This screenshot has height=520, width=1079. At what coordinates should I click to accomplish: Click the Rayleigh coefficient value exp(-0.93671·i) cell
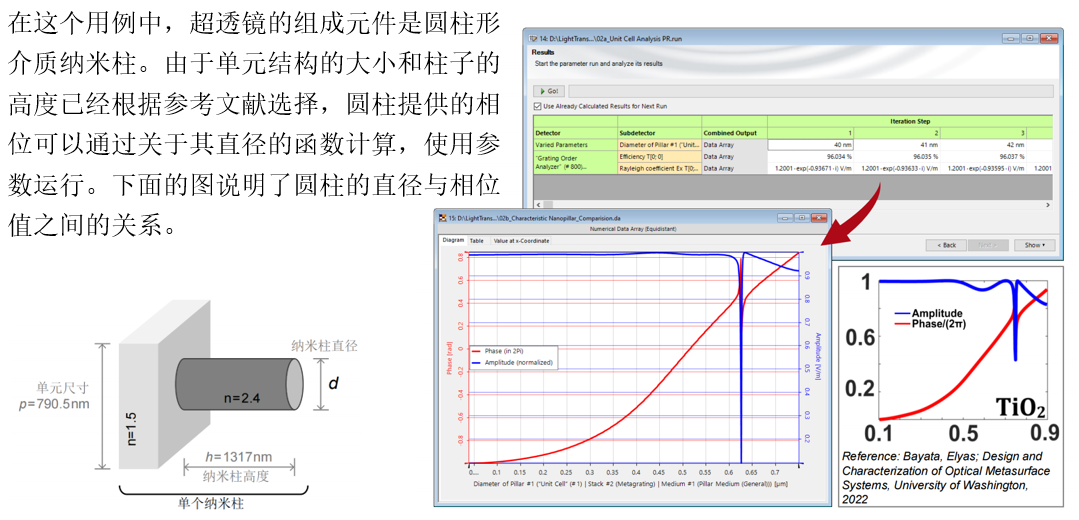pyautogui.click(x=810, y=168)
